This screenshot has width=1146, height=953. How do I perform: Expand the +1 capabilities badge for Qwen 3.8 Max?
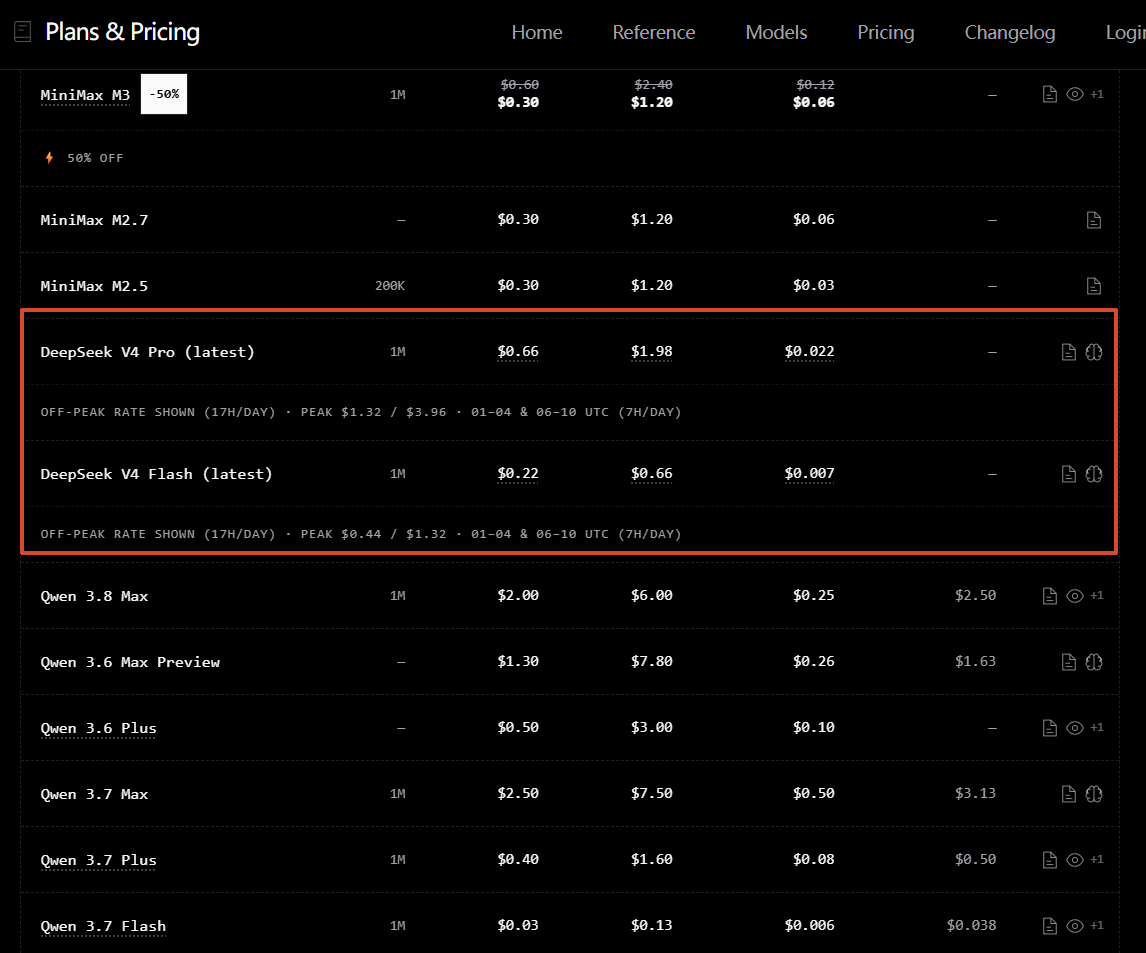tap(1097, 596)
